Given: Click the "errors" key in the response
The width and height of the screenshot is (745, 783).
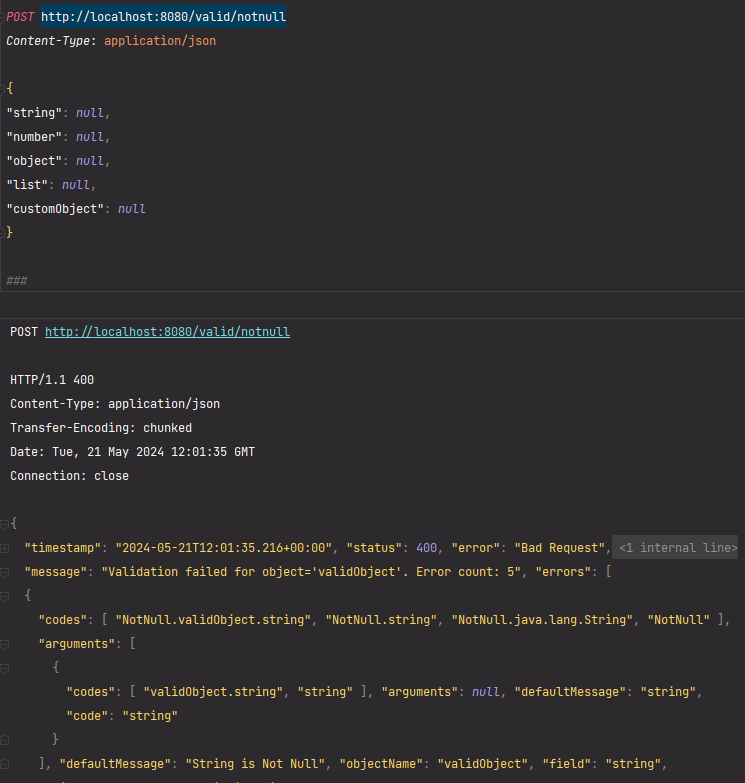Looking at the screenshot, I should [563, 572].
